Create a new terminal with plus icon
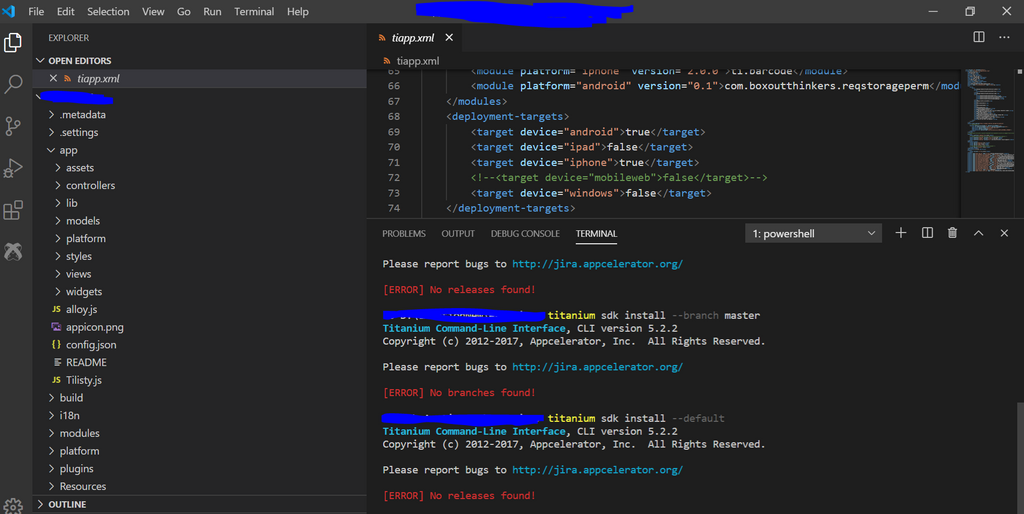Screen dimensions: 1024x514 [901, 233]
